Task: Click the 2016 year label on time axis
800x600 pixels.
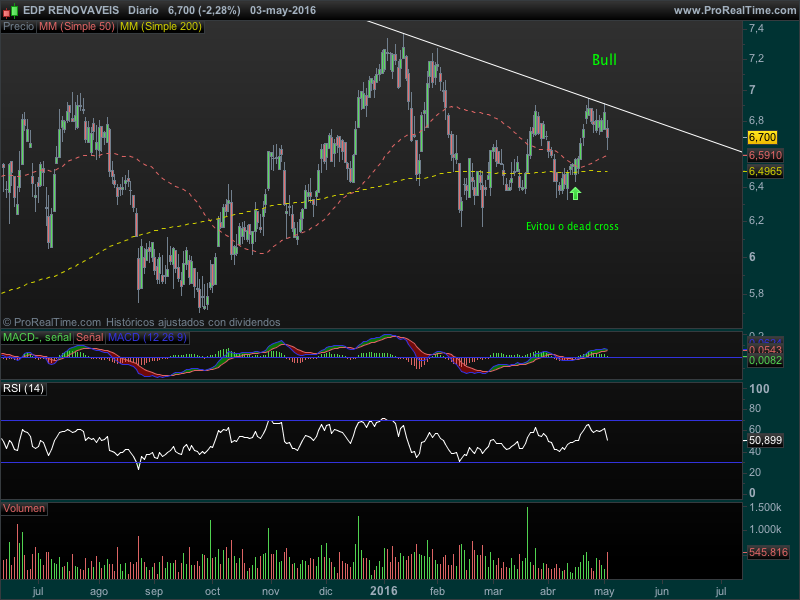Action: [384, 591]
